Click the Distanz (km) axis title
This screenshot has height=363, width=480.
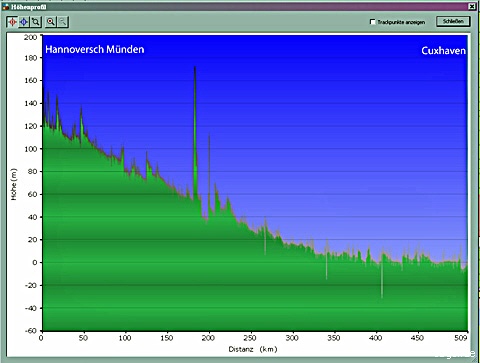click(x=253, y=349)
